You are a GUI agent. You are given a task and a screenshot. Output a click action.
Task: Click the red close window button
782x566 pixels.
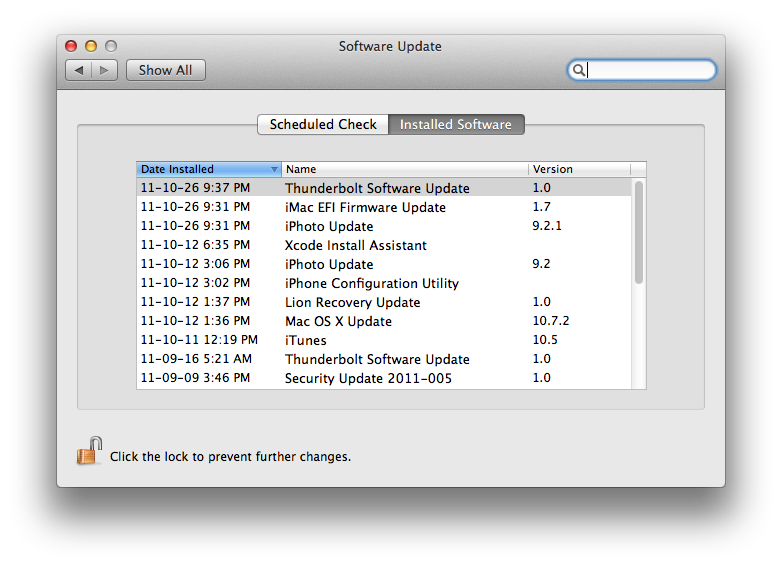coord(71,46)
